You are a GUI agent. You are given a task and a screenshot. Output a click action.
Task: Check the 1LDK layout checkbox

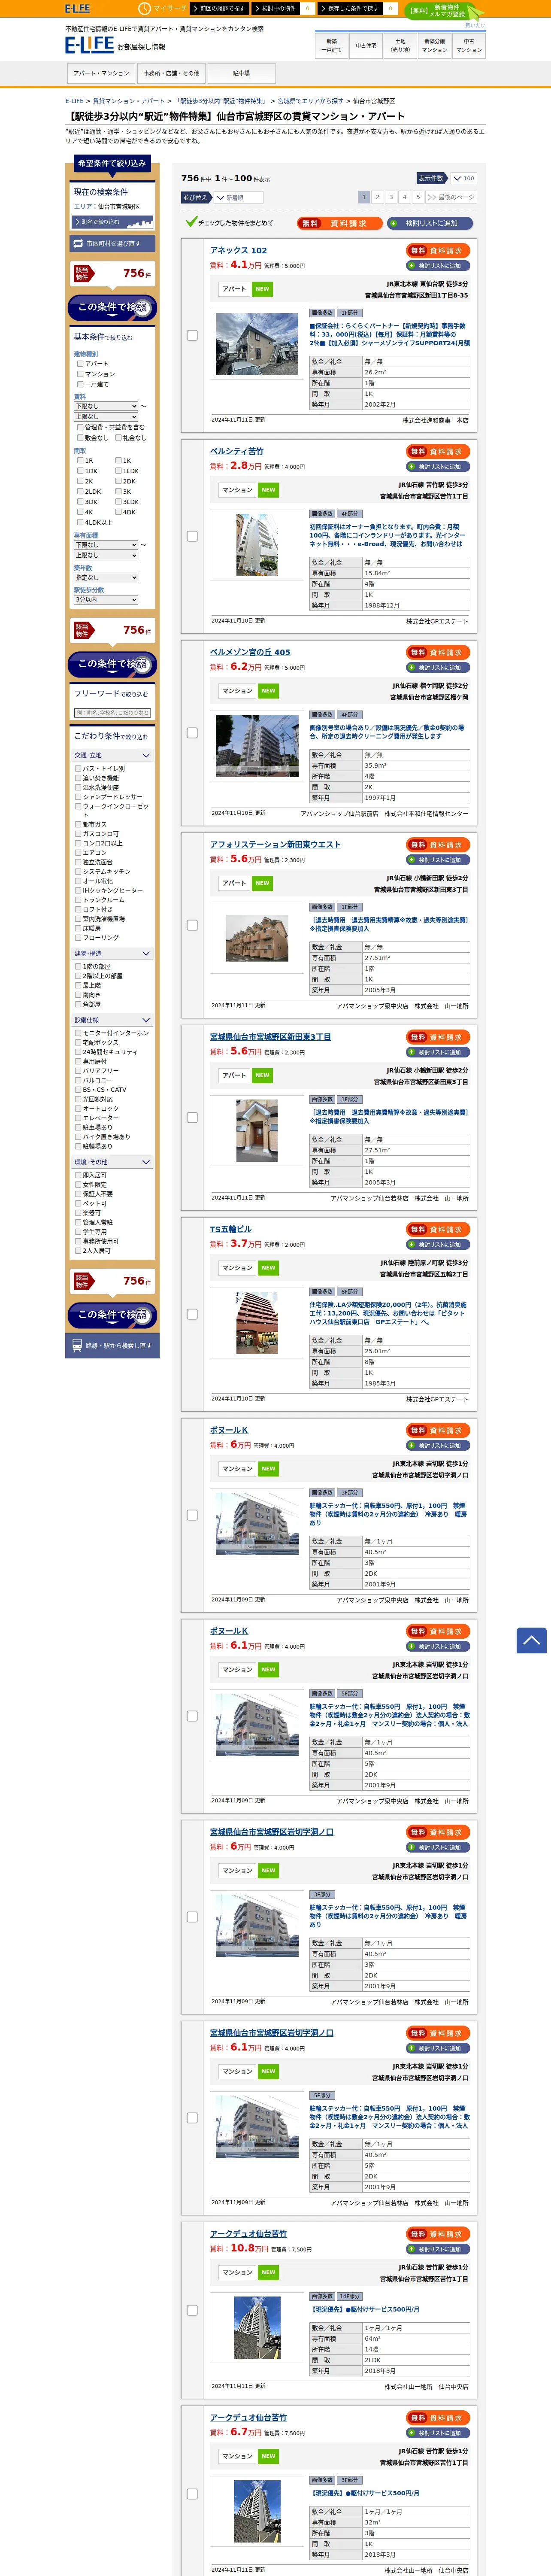(118, 471)
